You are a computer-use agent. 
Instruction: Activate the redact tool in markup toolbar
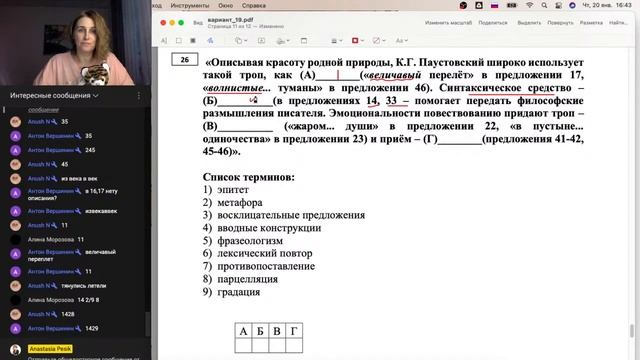(193, 41)
